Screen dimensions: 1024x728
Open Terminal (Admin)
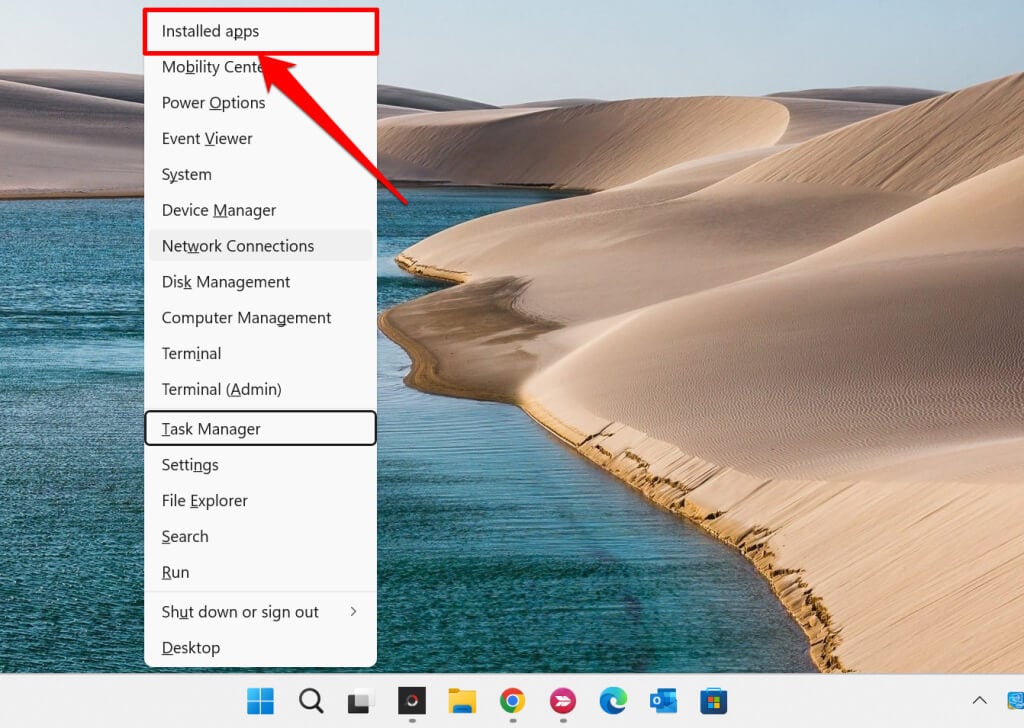260,390
